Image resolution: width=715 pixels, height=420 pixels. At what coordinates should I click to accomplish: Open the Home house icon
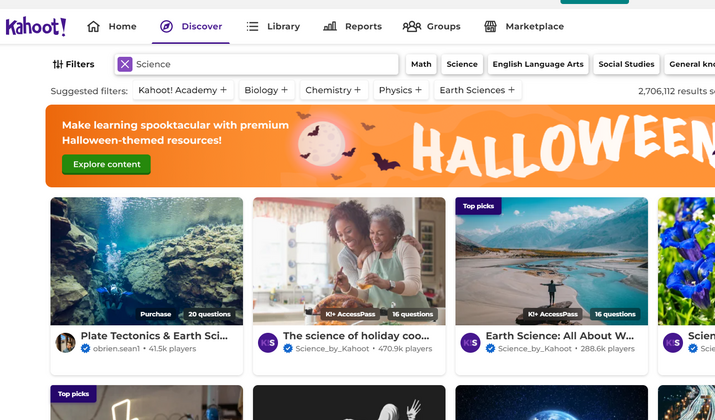93,26
